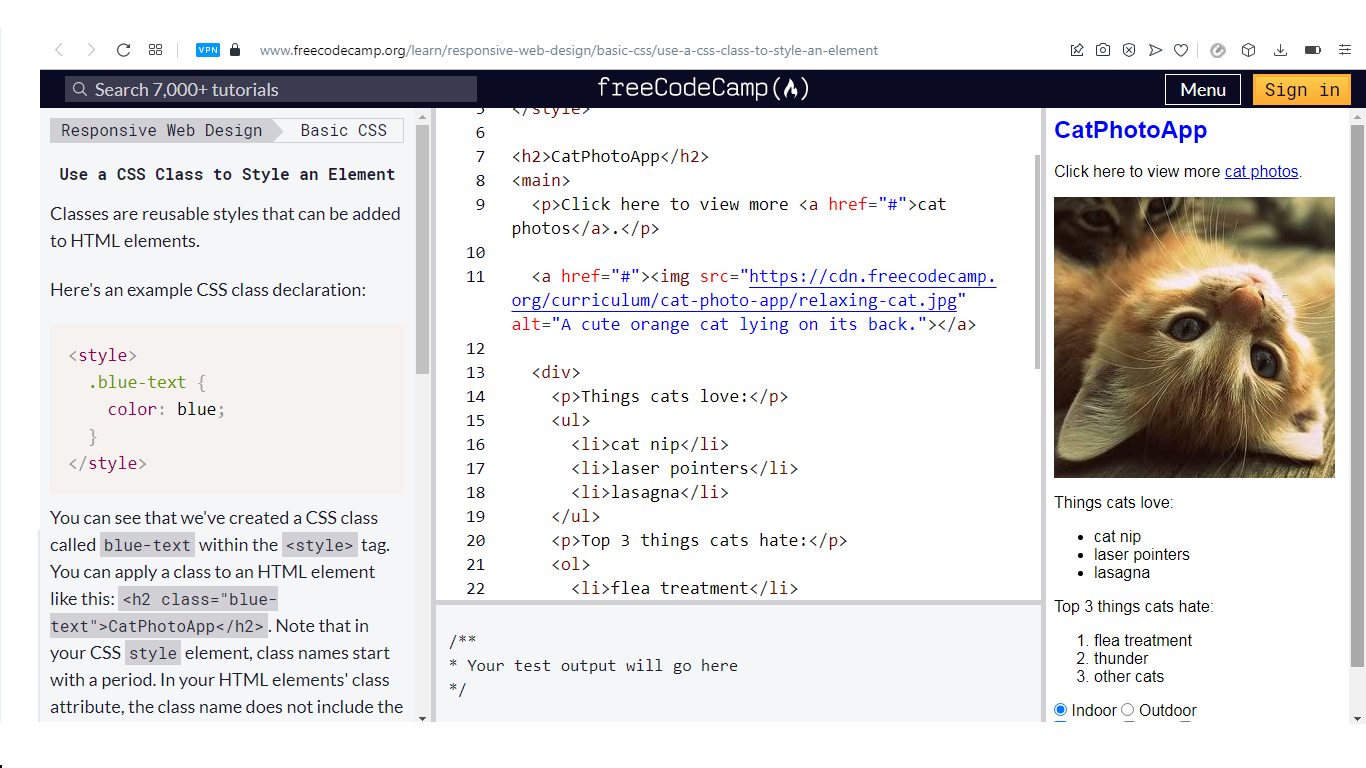This screenshot has width=1366, height=768.
Task: Click '.blue-text {' in example code
Action: 147,382
